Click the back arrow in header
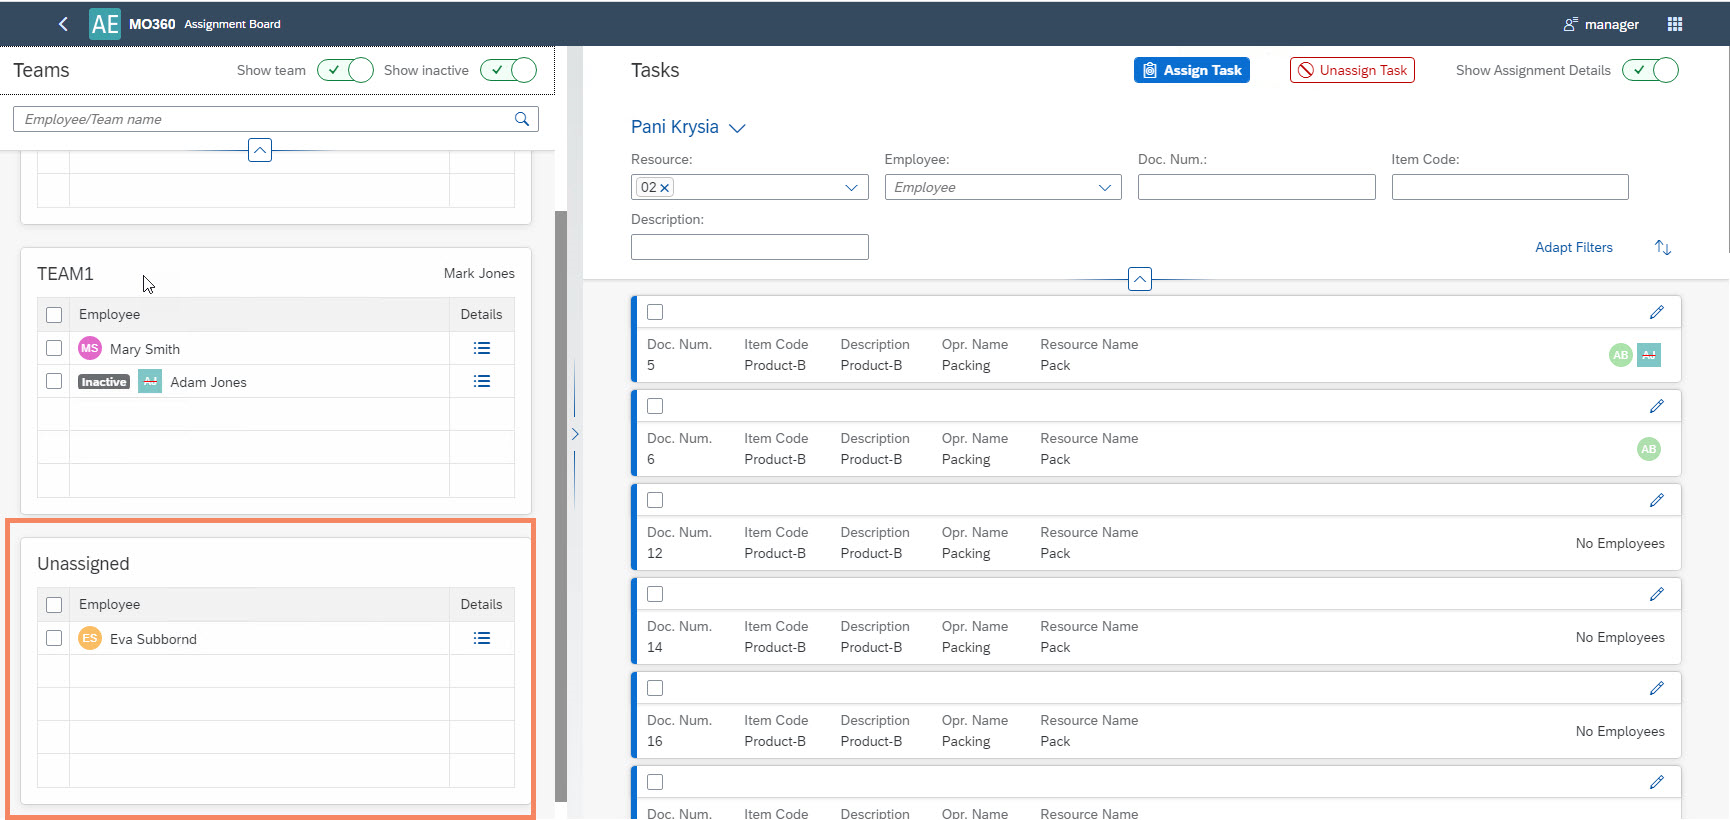The width and height of the screenshot is (1730, 820). click(63, 24)
